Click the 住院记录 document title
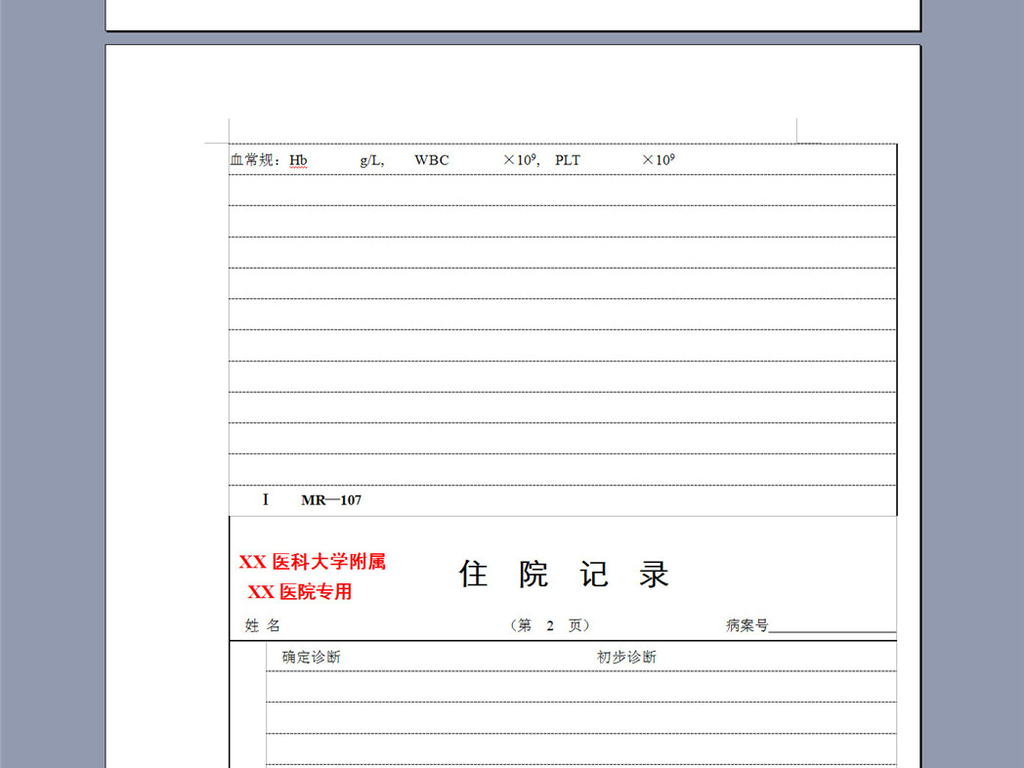Screen dimensions: 1024x768 coord(565,573)
